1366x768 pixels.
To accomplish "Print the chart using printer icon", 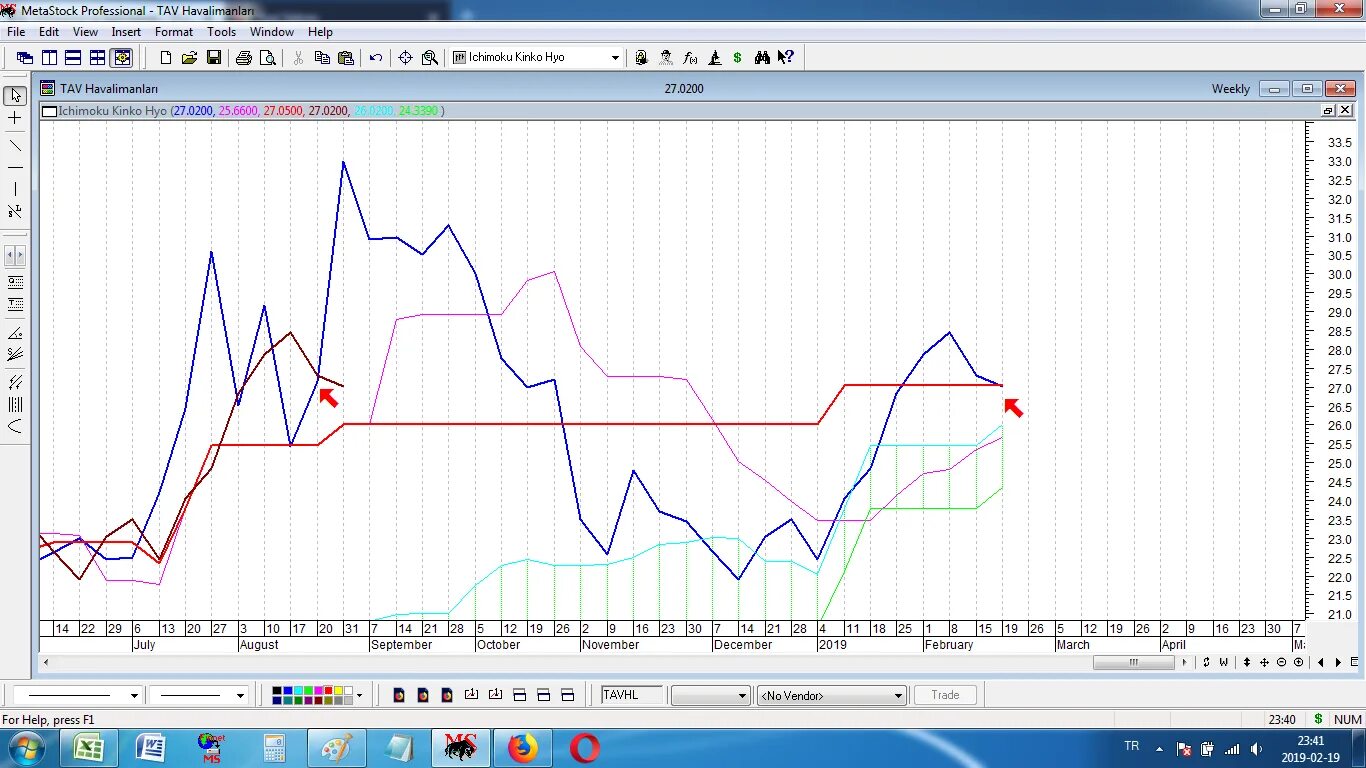I will [x=244, y=58].
